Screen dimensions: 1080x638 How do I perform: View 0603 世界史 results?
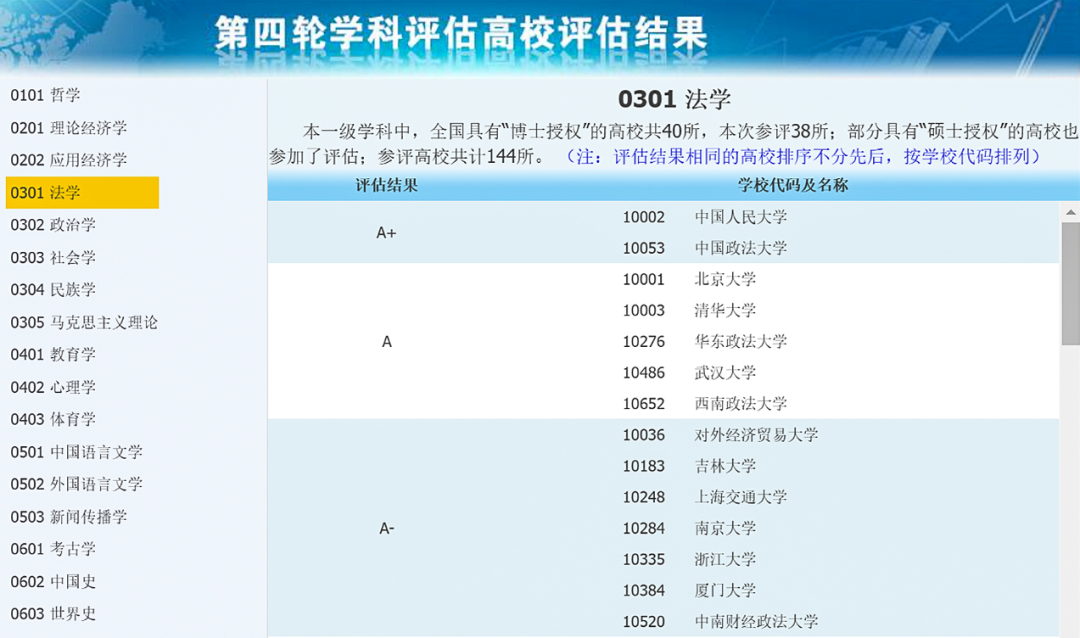(x=53, y=613)
